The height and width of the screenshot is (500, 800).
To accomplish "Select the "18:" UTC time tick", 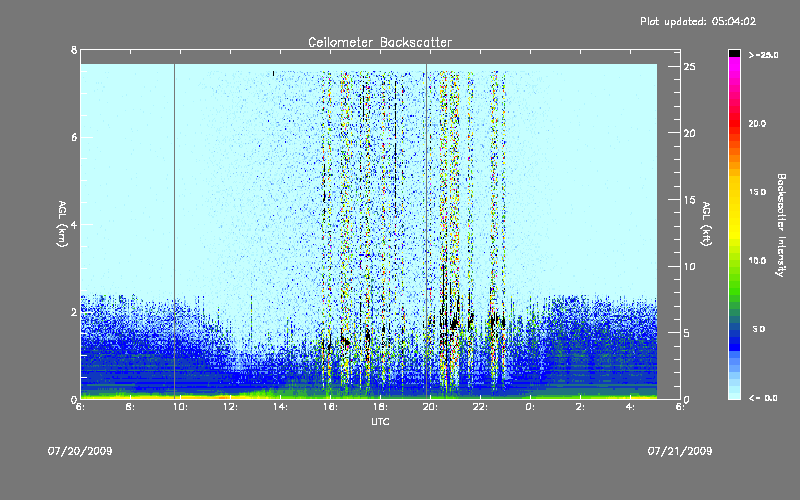I will (380, 407).
